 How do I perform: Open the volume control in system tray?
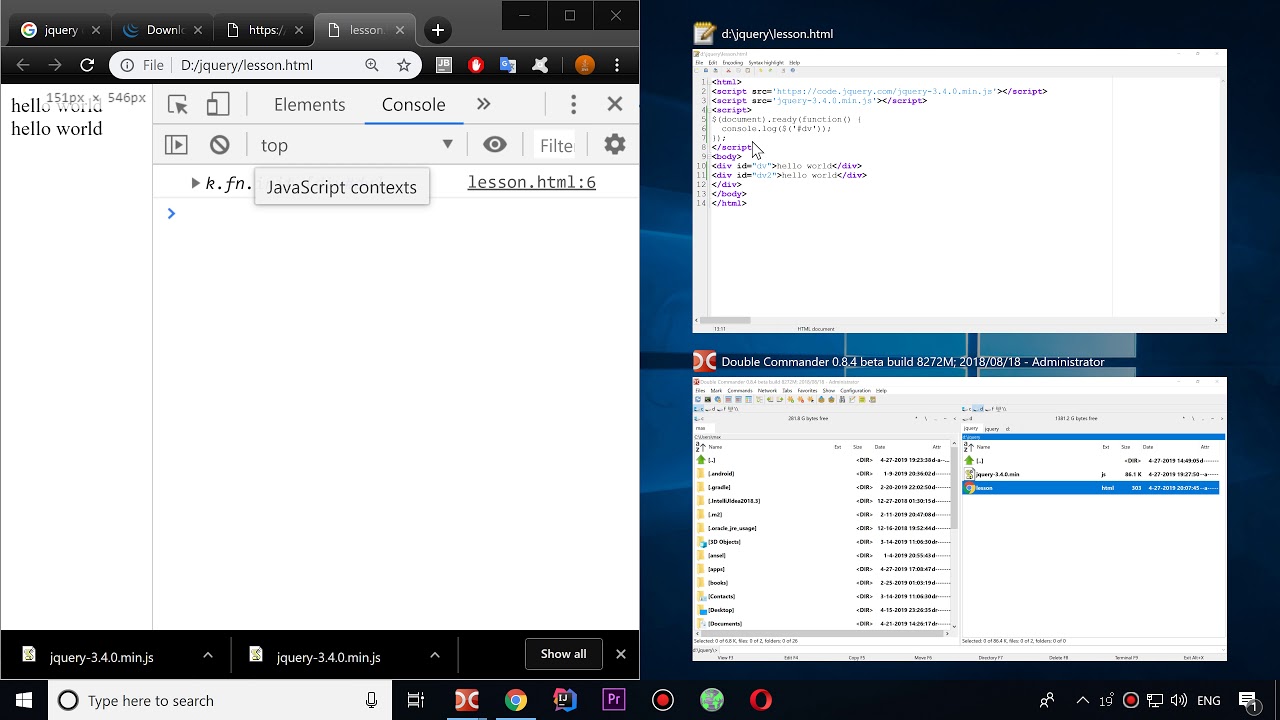[x=1179, y=700]
